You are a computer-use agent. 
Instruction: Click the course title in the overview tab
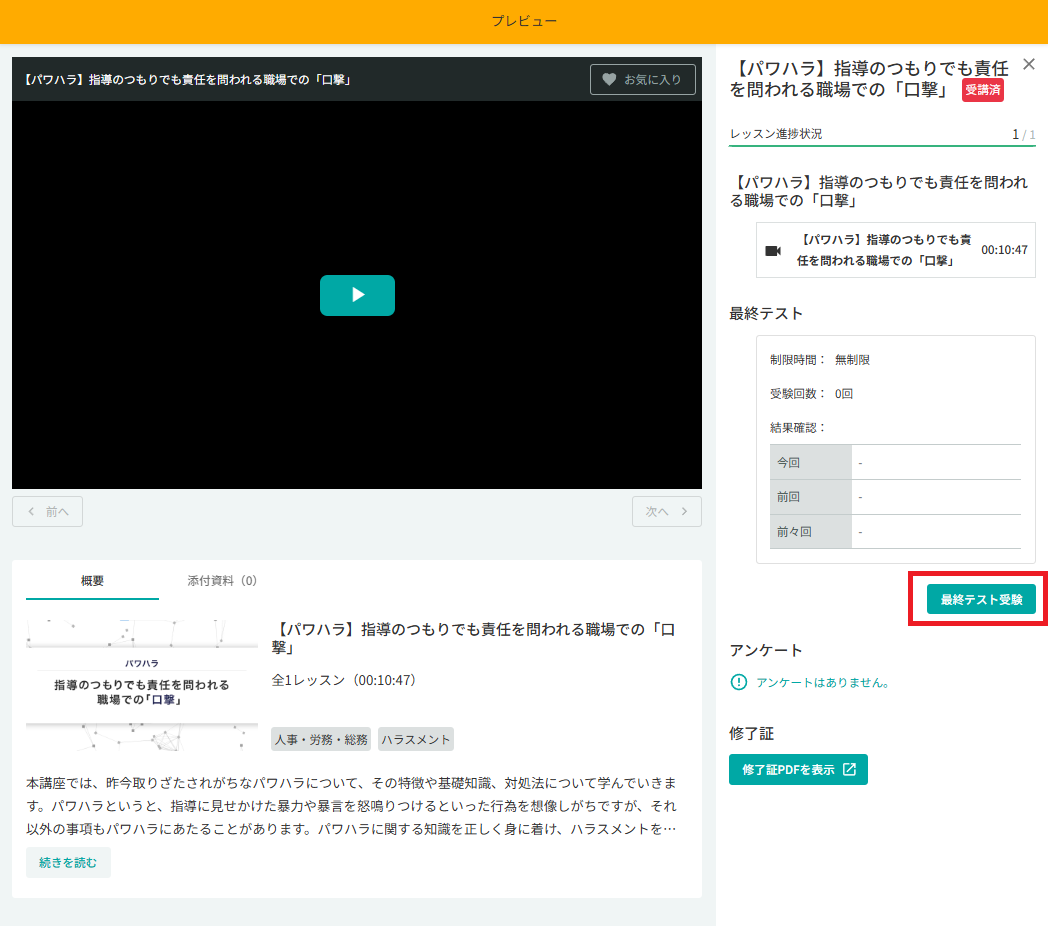[473, 638]
